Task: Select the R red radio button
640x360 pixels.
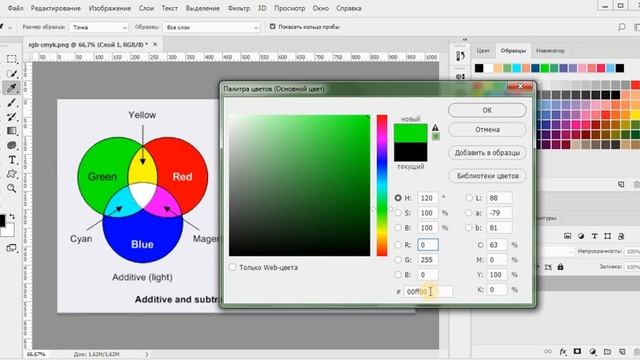Action: click(x=398, y=244)
